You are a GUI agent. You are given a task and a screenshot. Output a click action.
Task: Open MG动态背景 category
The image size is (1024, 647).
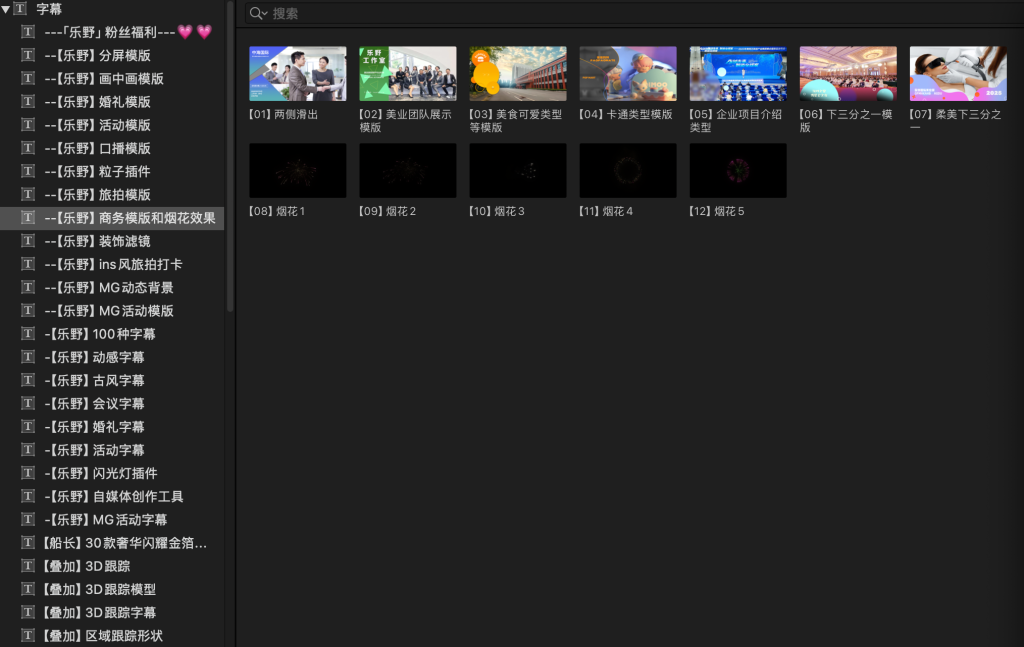pyautogui.click(x=112, y=287)
